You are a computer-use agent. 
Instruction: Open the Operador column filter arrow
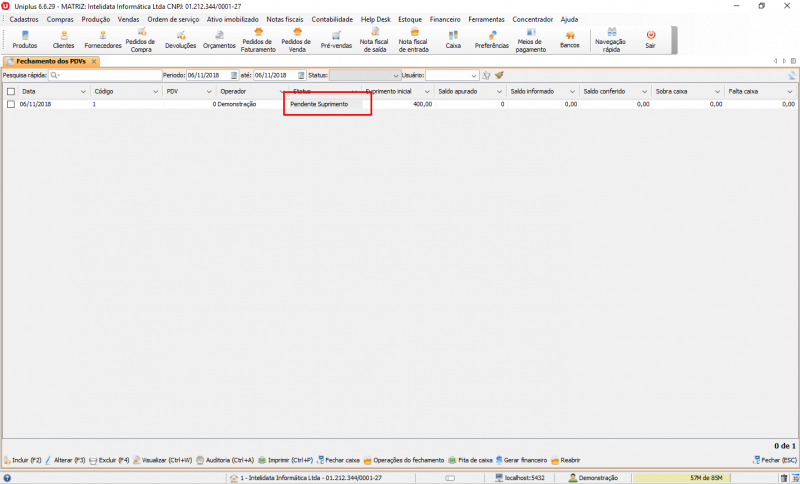[x=281, y=91]
